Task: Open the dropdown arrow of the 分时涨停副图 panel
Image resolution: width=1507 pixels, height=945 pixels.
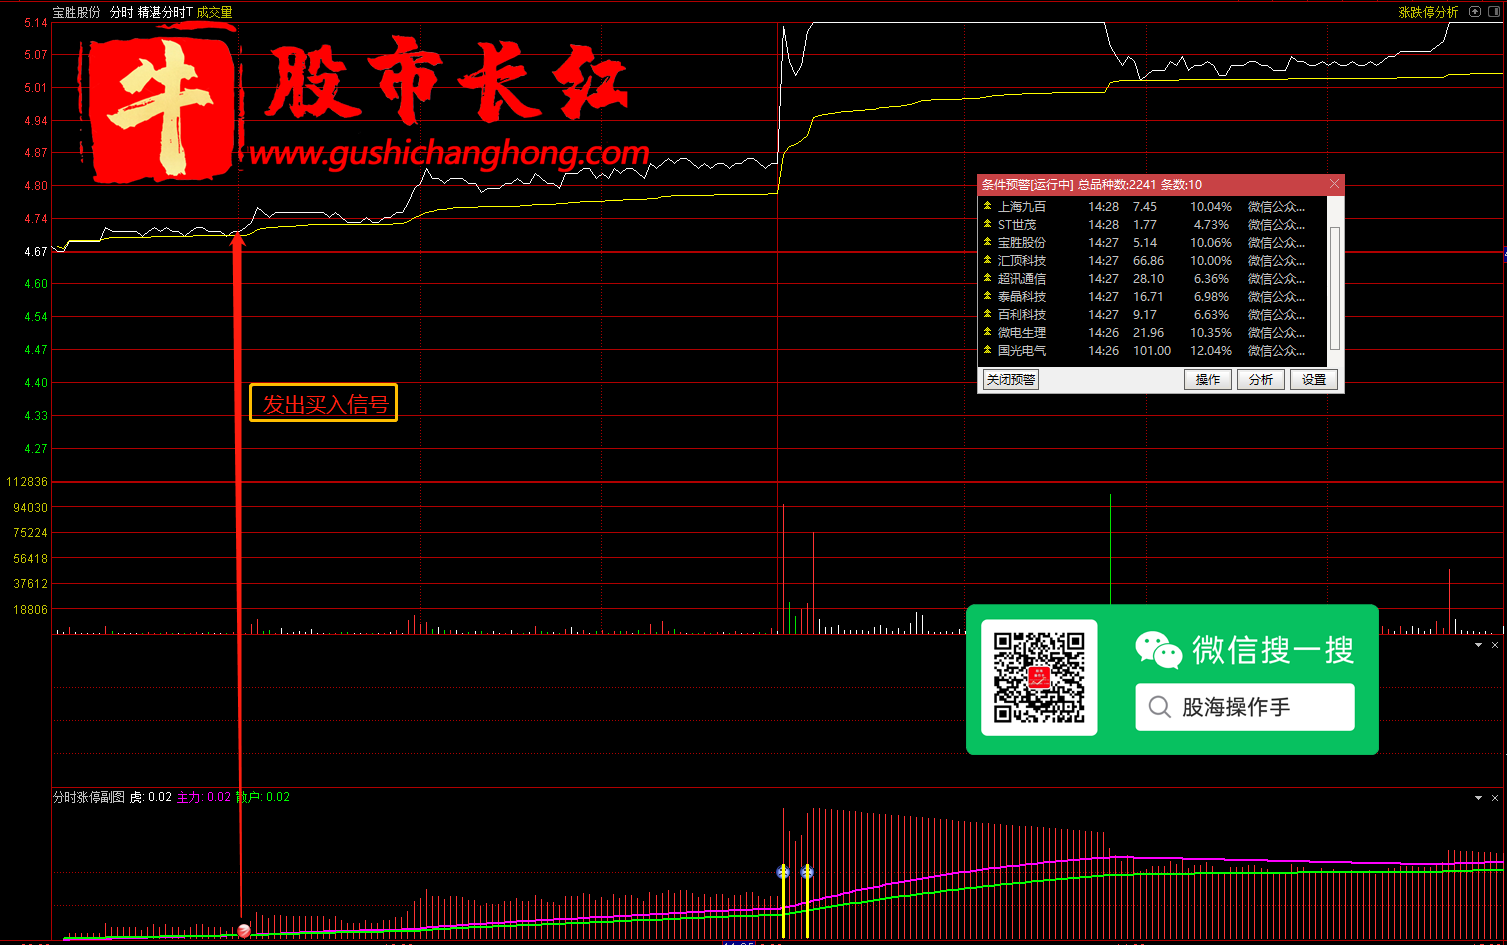Action: tap(1478, 798)
